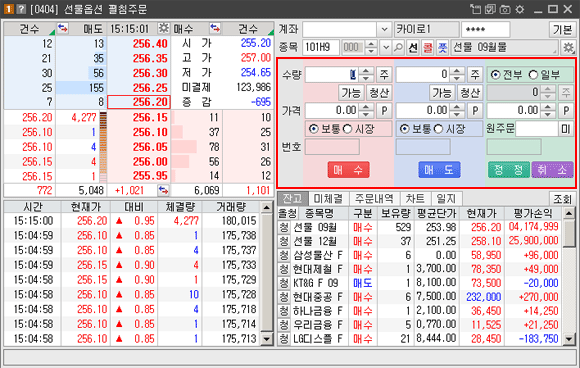The width and height of the screenshot is (580, 368).
Task: Click 가능 button in the buy panel
Action: pyautogui.click(x=351, y=92)
